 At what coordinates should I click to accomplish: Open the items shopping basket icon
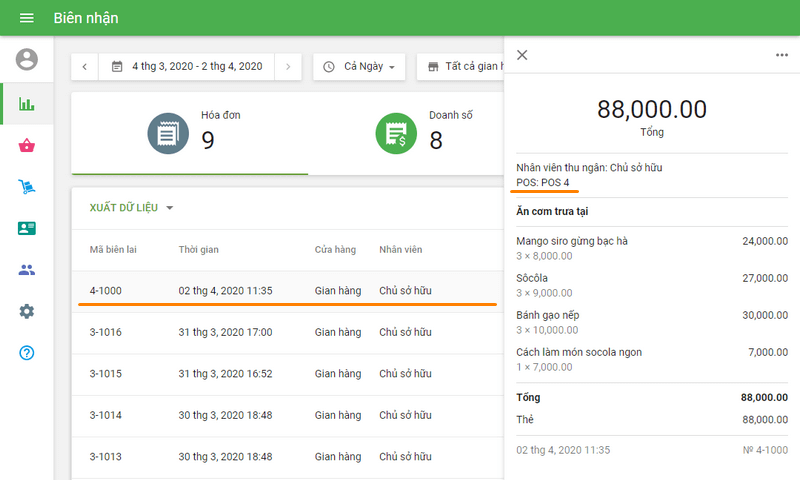click(27, 146)
